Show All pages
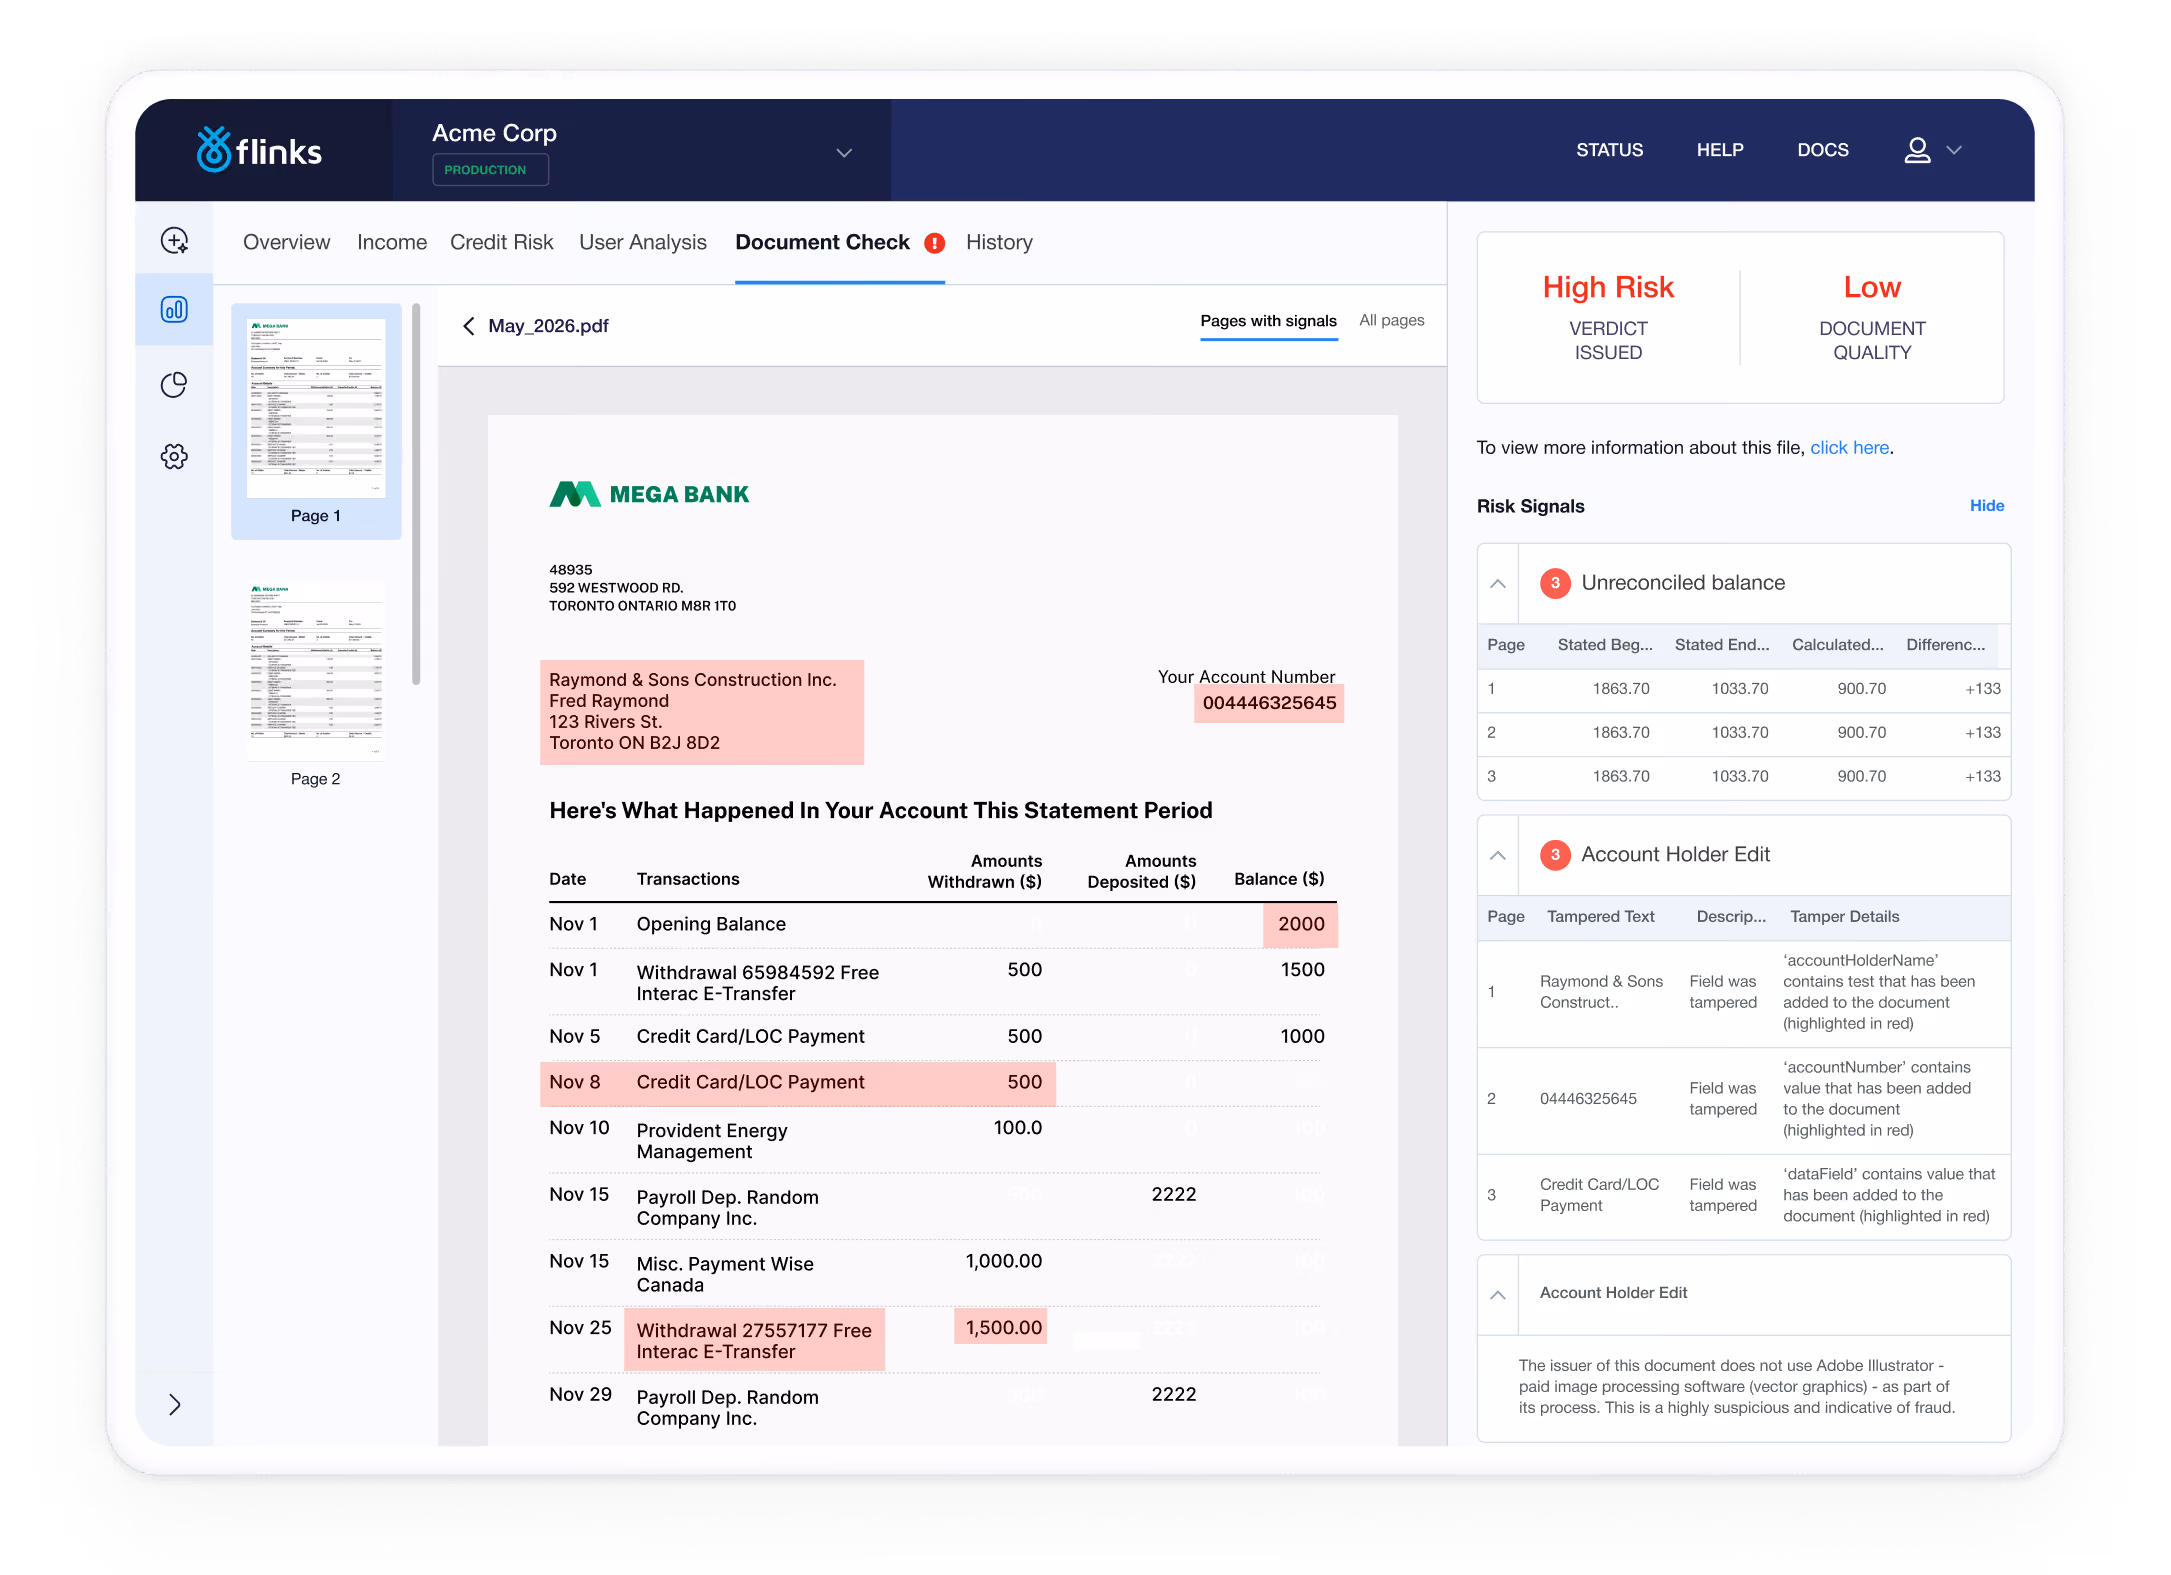Viewport: 2171px width, 1575px height. coord(1391,320)
